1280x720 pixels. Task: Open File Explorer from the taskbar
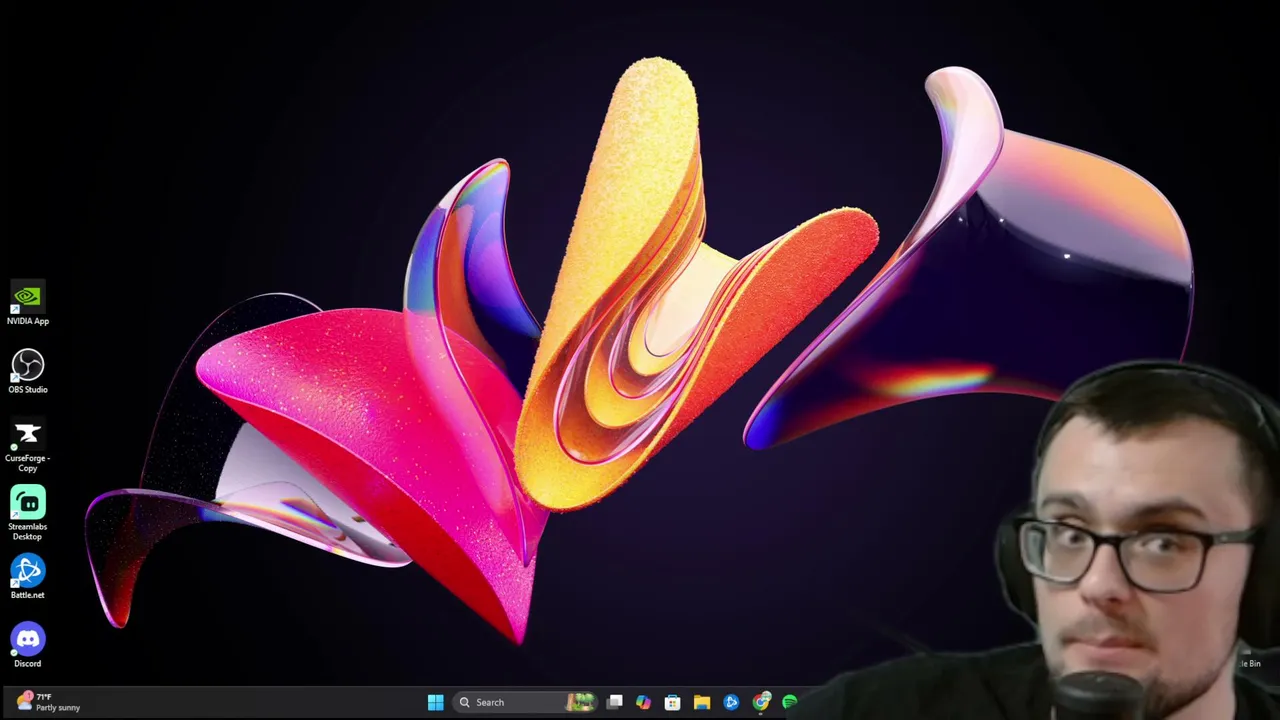(702, 702)
